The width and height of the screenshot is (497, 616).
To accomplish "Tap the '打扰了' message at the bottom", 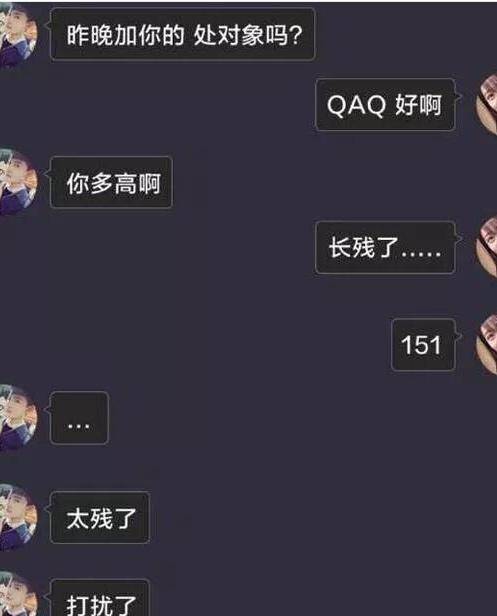I will pyautogui.click(x=100, y=598).
